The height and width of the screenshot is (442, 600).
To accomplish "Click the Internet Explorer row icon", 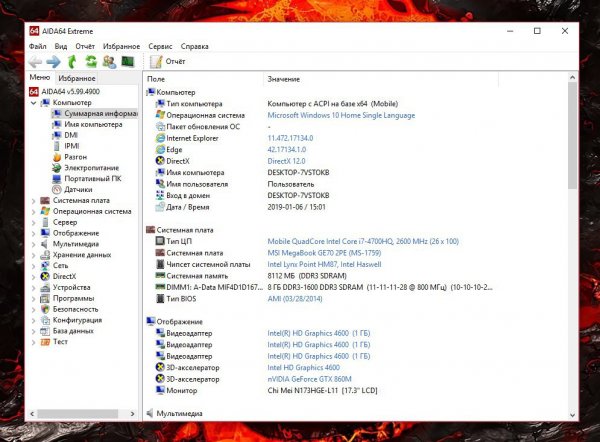I will 160,138.
